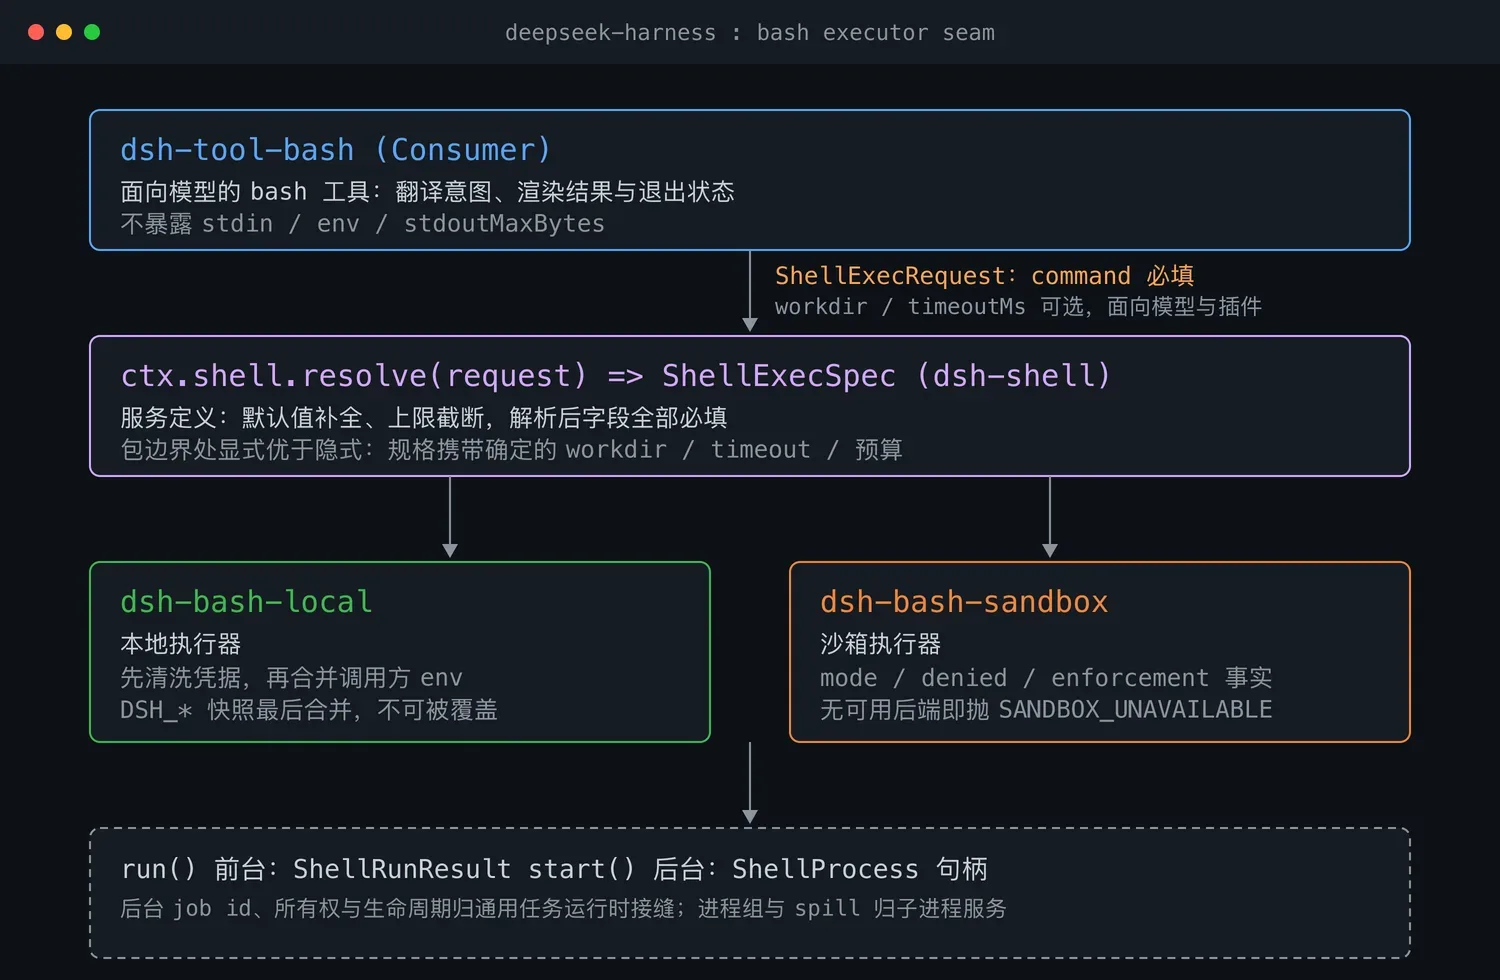The width and height of the screenshot is (1500, 980).
Task: Click the green maximize window dot
Action: [92, 32]
